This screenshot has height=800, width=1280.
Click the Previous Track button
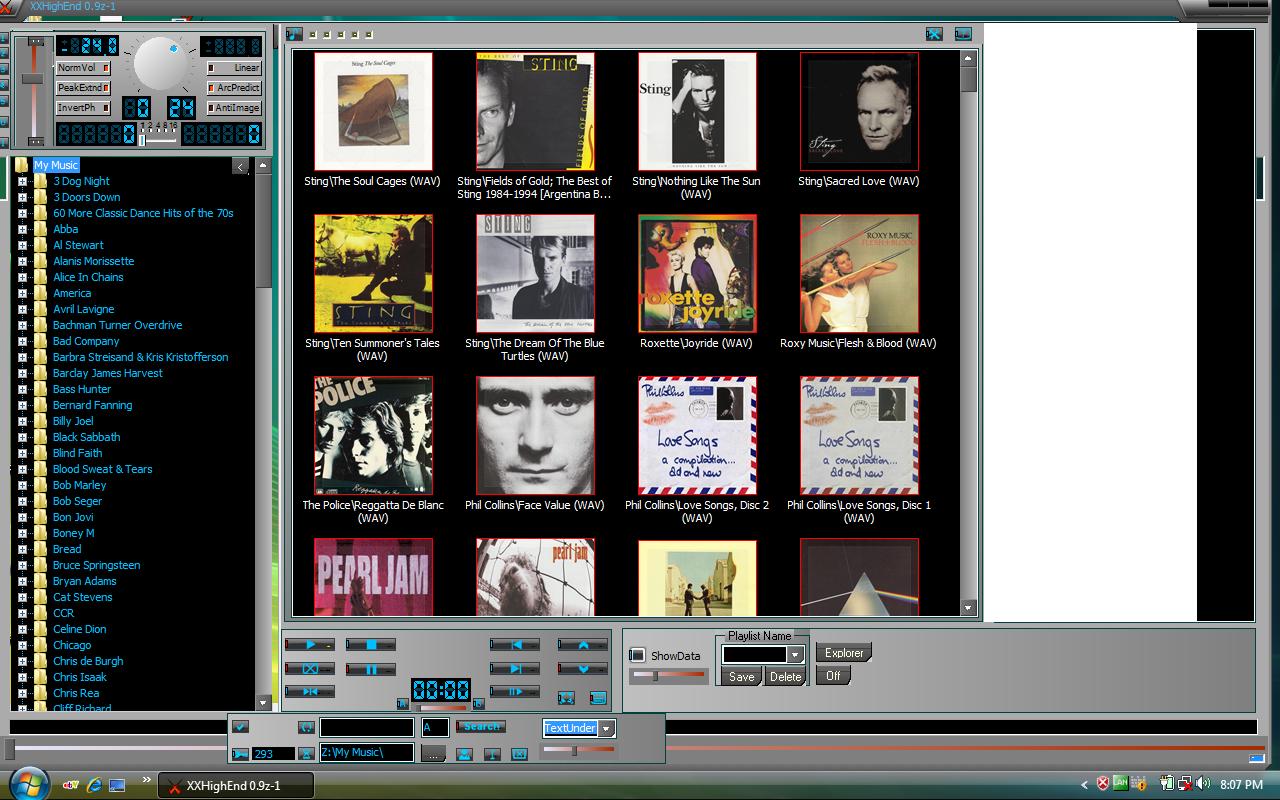[515, 644]
